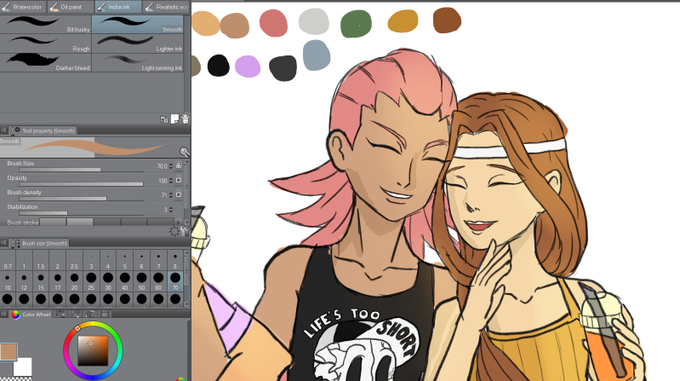Select the Tool property [Smooth] tab
The image size is (680, 381).
44,130
